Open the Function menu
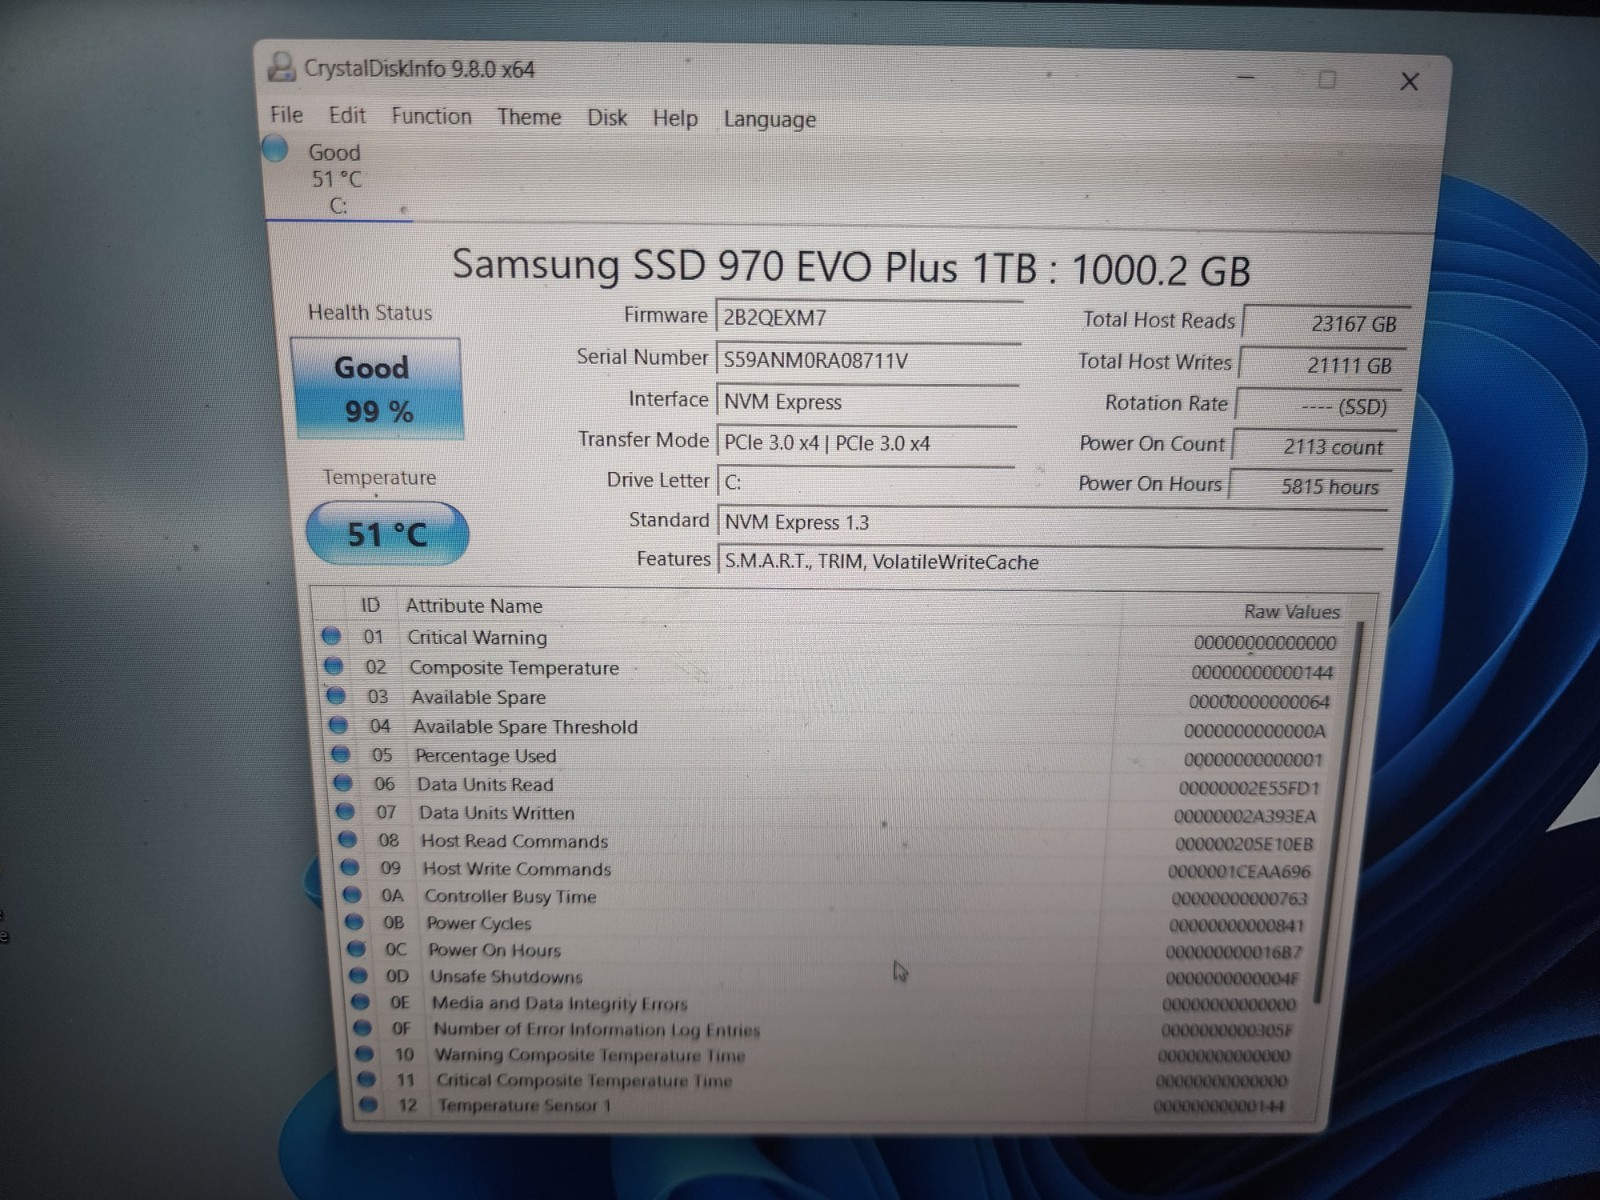 pyautogui.click(x=431, y=116)
